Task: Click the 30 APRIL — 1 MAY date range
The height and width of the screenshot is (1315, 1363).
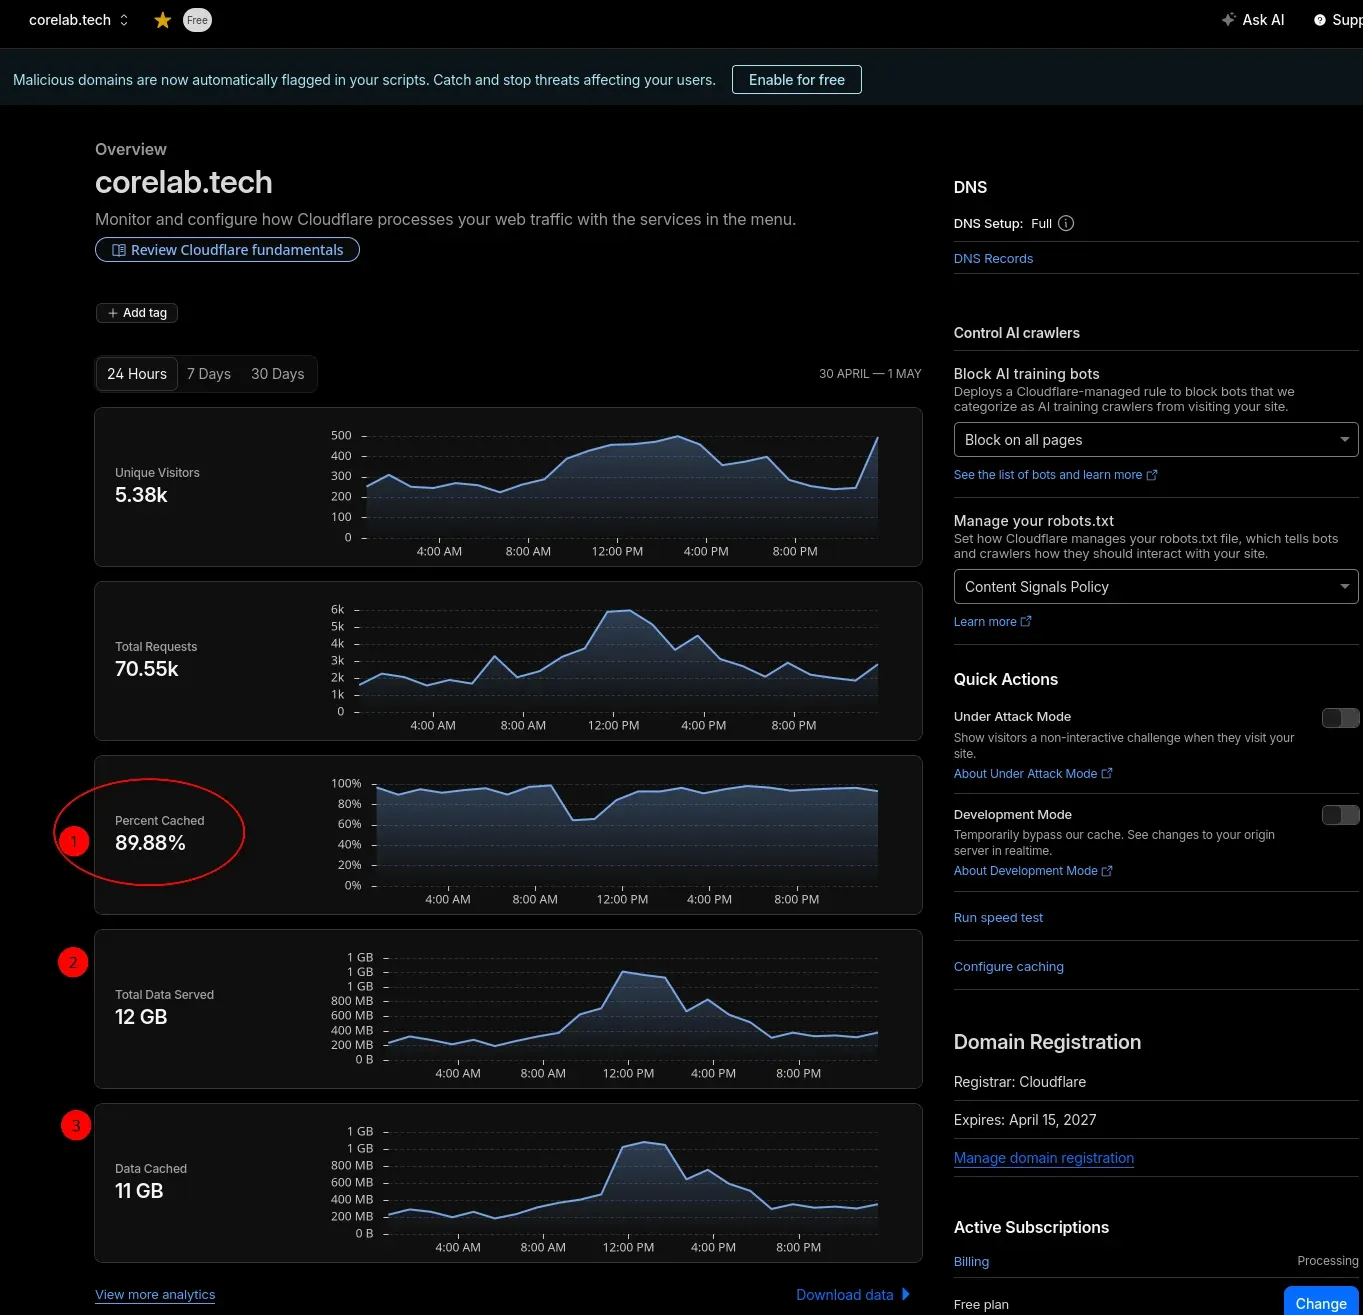Action: [x=870, y=374]
